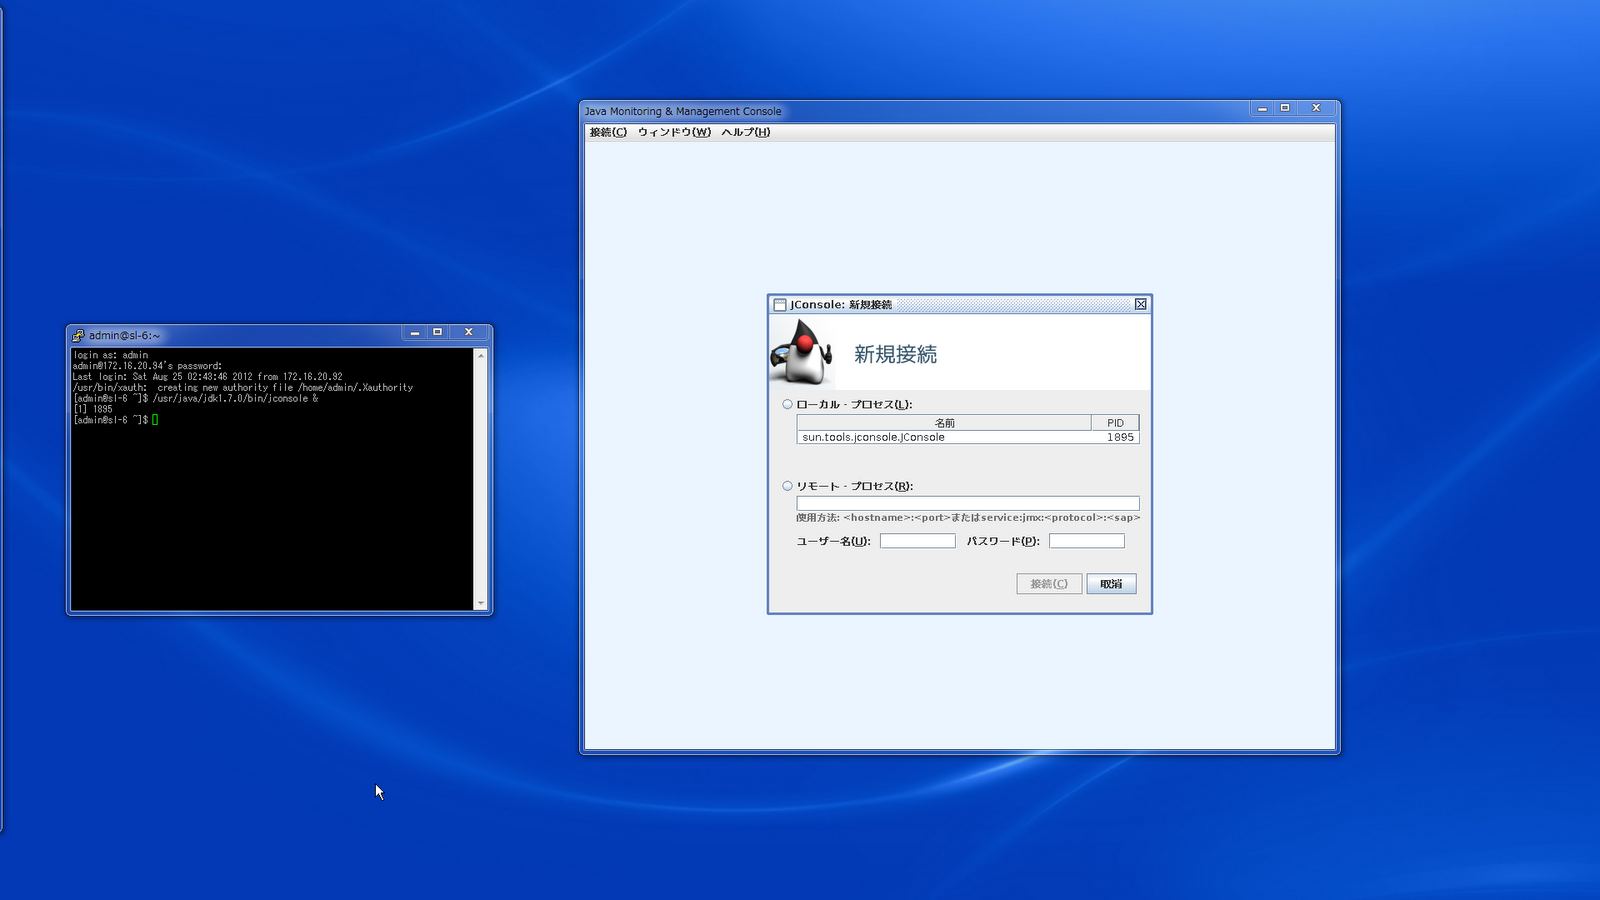Close the JConsole 新規接続 dialog
The width and height of the screenshot is (1600, 900).
tap(1140, 304)
